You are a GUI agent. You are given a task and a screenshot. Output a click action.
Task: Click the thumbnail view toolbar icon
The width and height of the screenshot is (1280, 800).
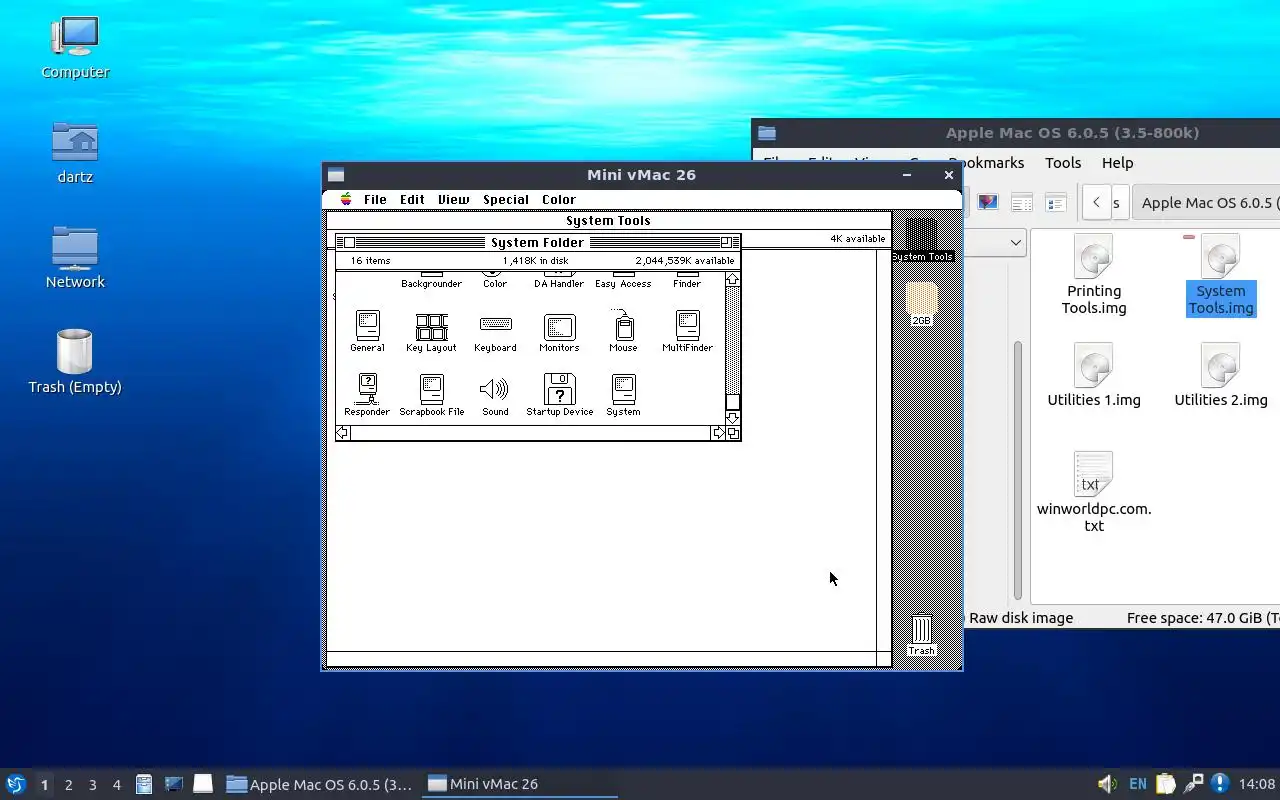coord(988,202)
